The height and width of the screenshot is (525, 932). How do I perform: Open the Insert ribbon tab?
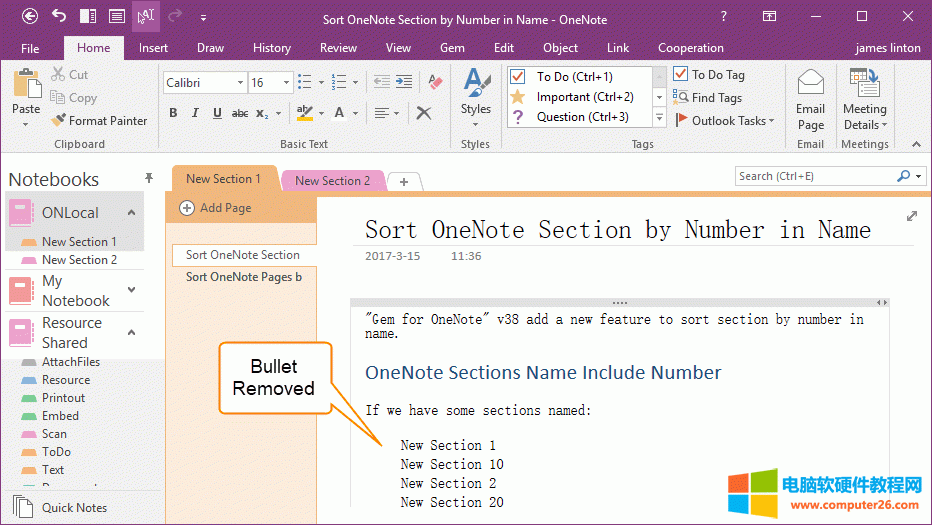coord(153,48)
